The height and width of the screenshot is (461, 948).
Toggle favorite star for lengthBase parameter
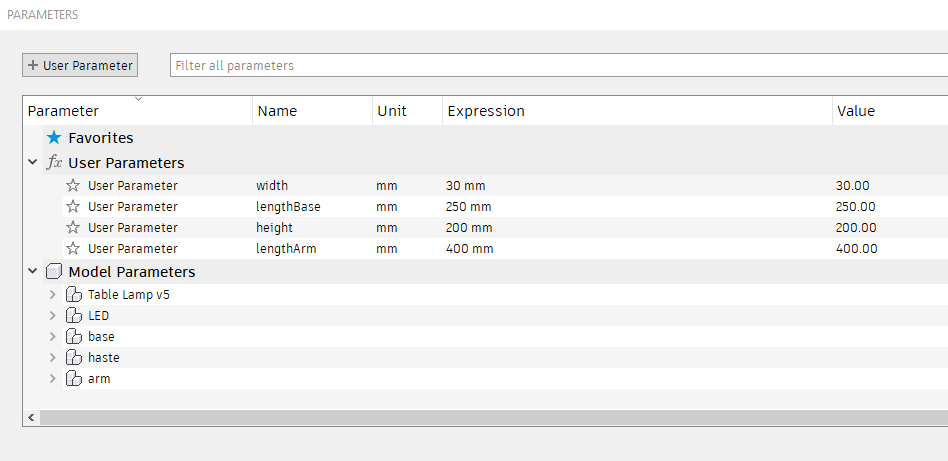(73, 207)
